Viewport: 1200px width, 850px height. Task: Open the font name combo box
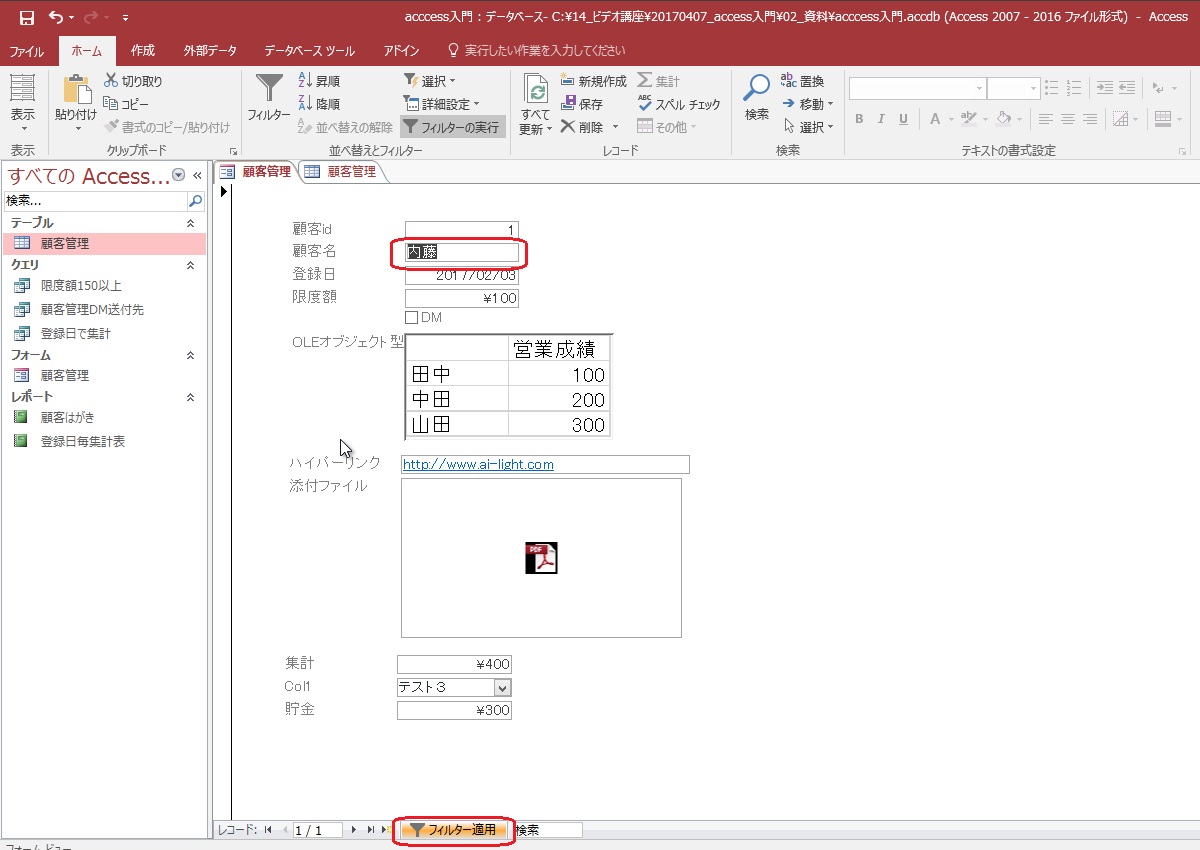pos(917,89)
